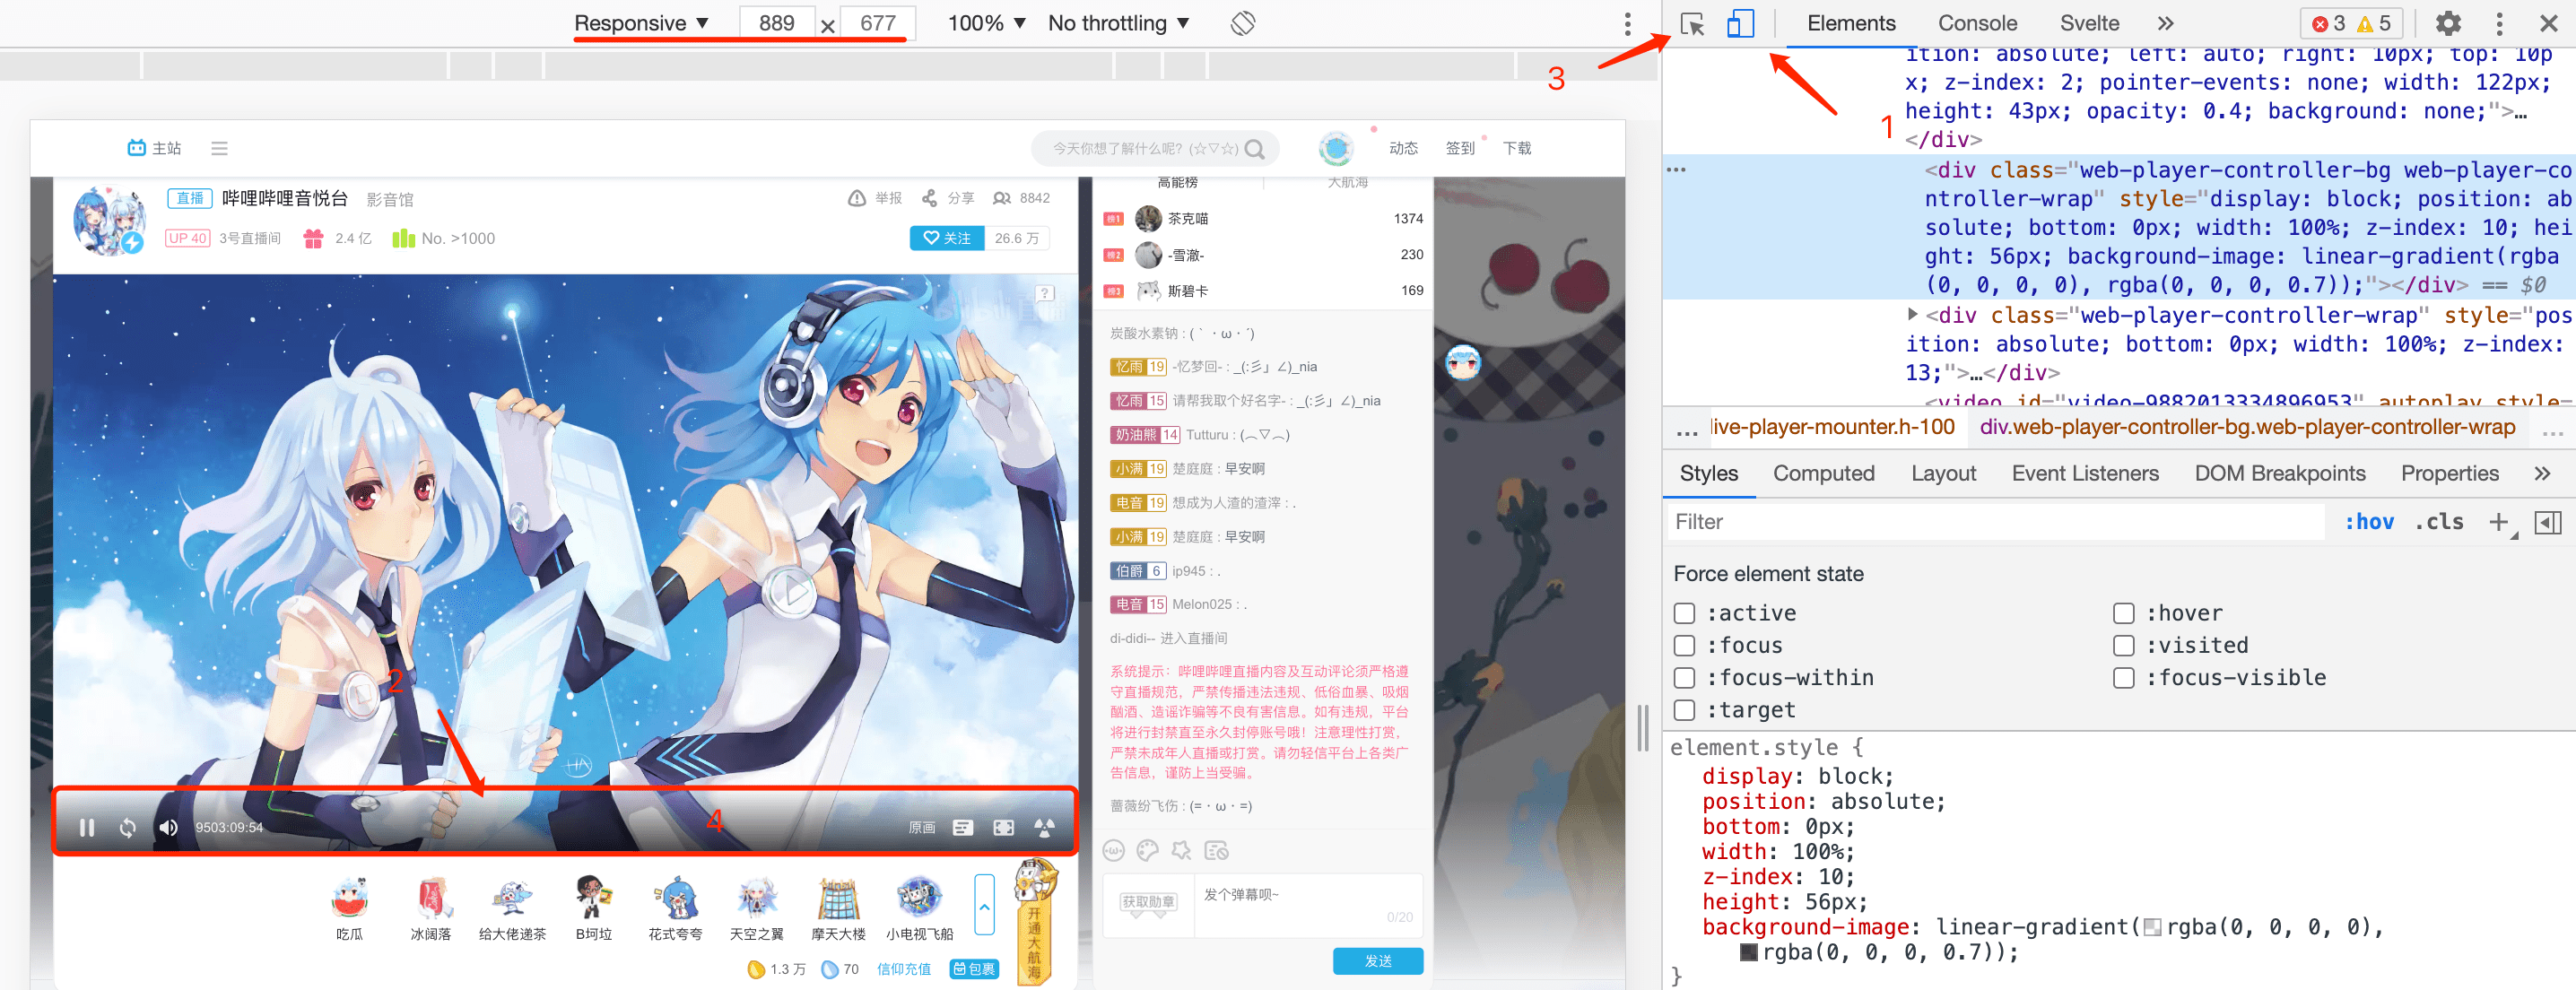Open the No throttling dropdown
The width and height of the screenshot is (2576, 990).
coord(1118,23)
